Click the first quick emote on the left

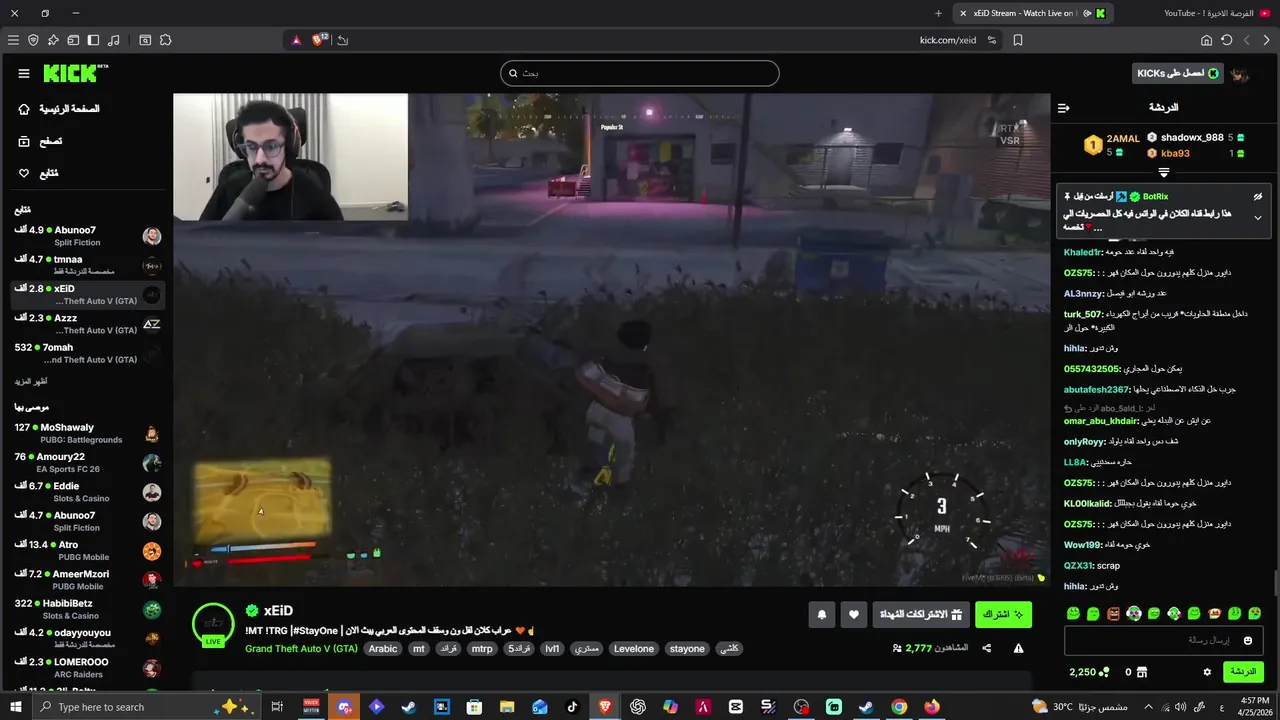[x=1073, y=613]
